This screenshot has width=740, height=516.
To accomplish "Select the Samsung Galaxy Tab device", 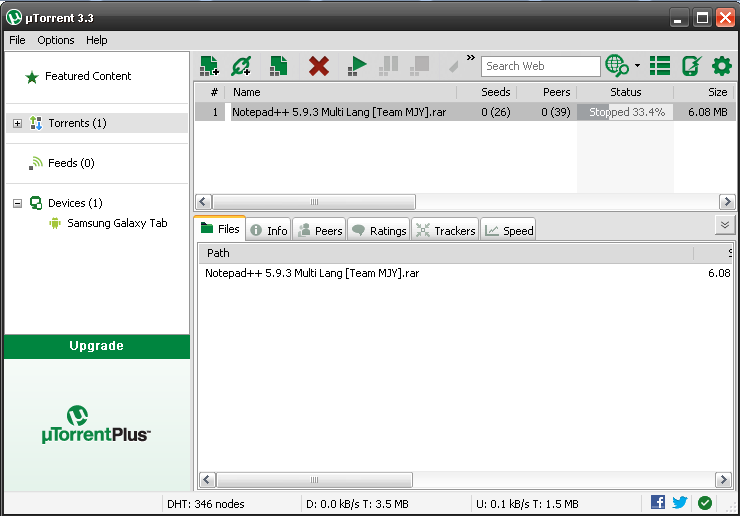I will pyautogui.click(x=117, y=223).
